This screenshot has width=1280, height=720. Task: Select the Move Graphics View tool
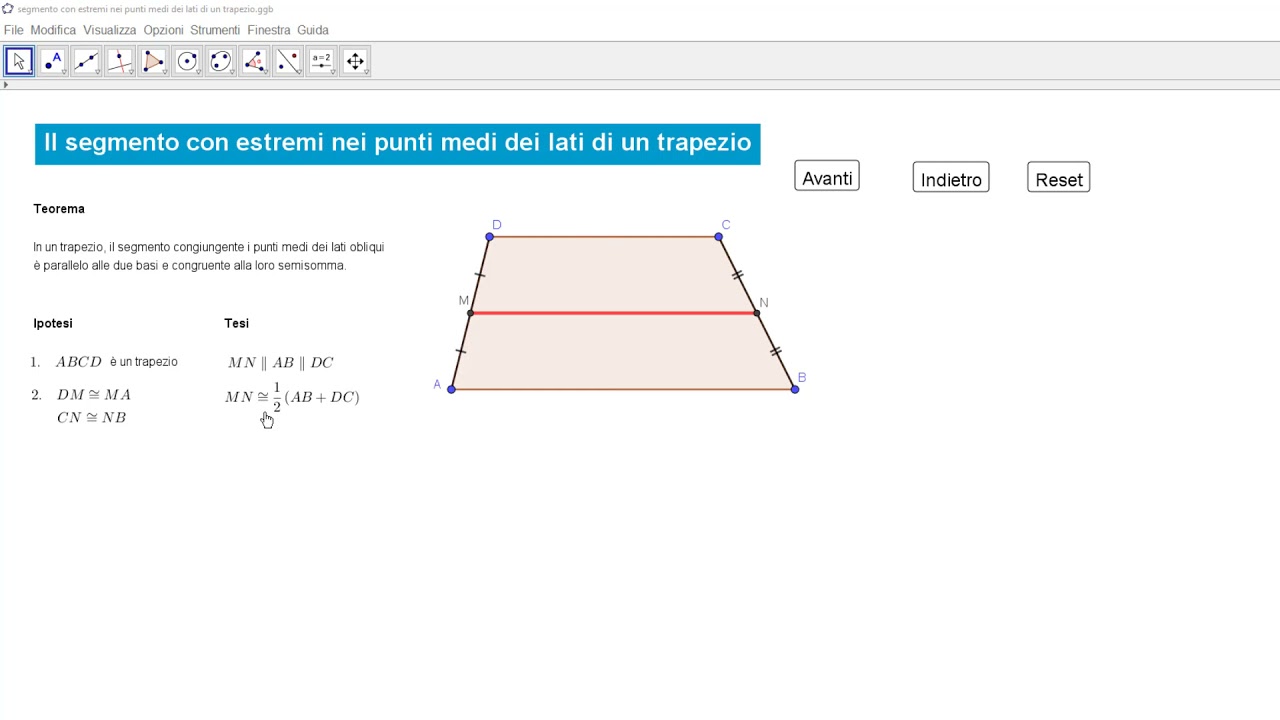pyautogui.click(x=355, y=61)
